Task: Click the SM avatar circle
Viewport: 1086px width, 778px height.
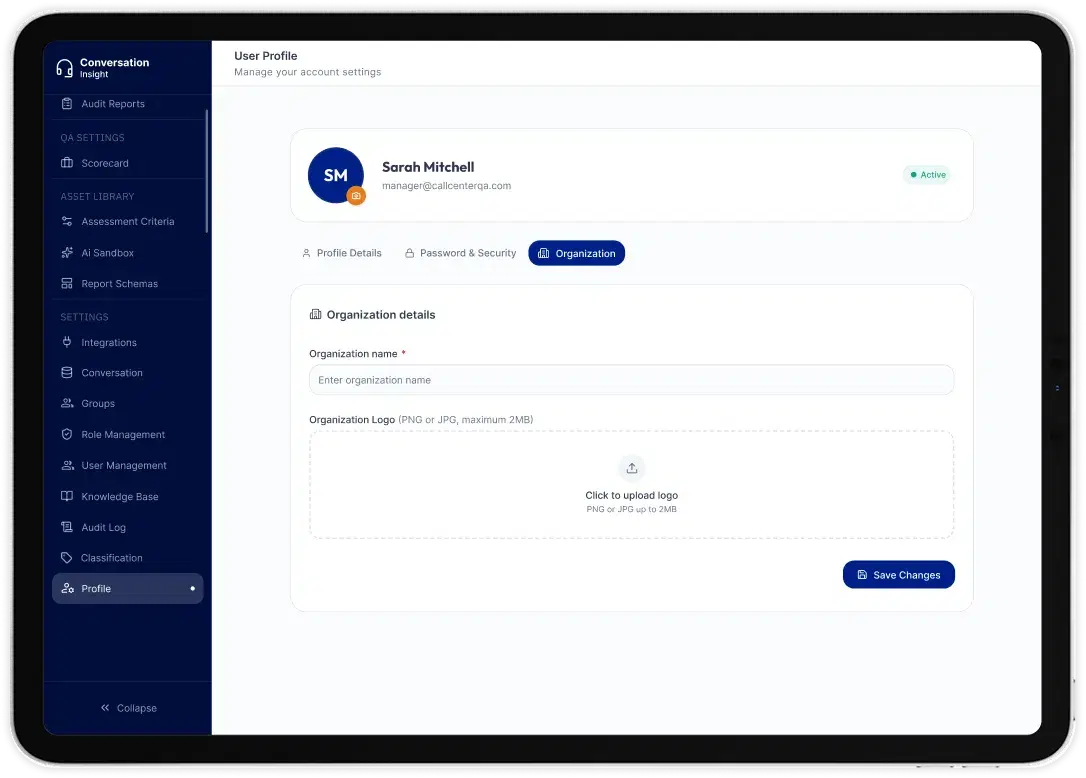Action: 335,175
